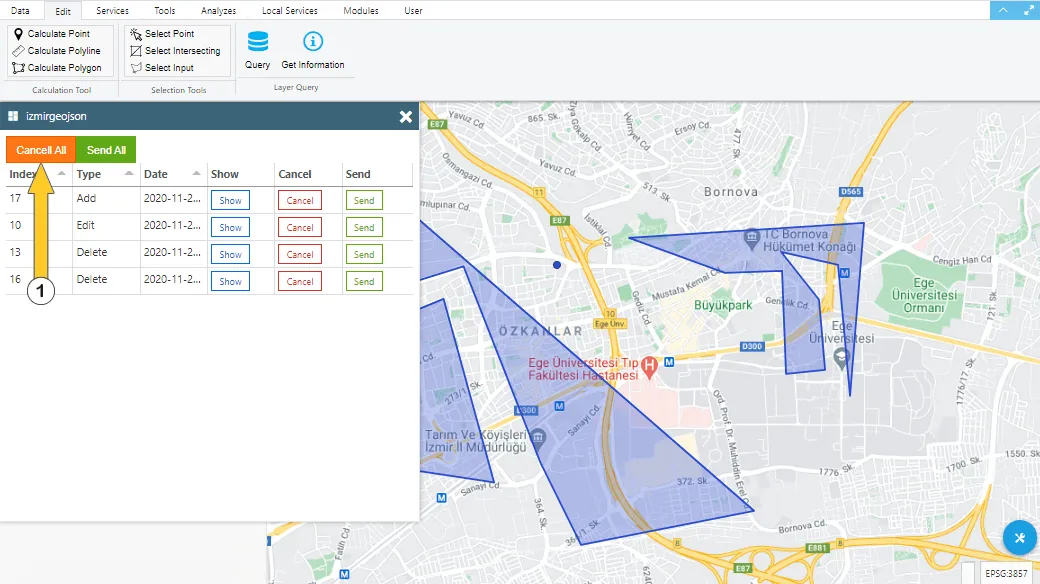This screenshot has width=1040, height=584.
Task: Open the Query layer tool
Action: point(257,50)
